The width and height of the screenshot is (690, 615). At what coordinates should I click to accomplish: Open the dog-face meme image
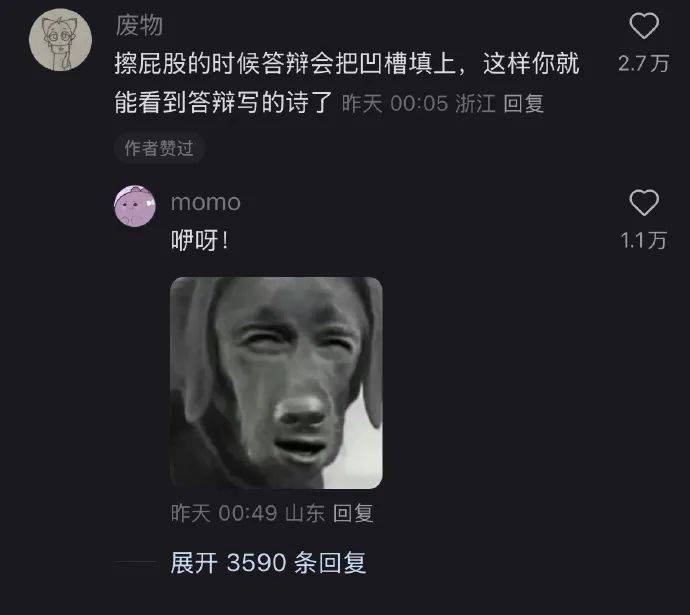pyautogui.click(x=276, y=383)
